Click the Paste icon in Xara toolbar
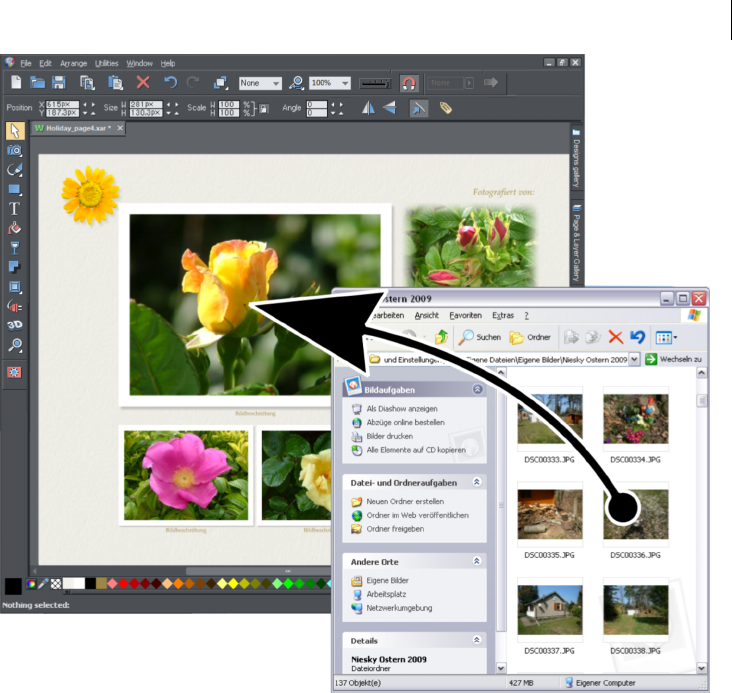The image size is (732, 693). pyautogui.click(x=115, y=83)
